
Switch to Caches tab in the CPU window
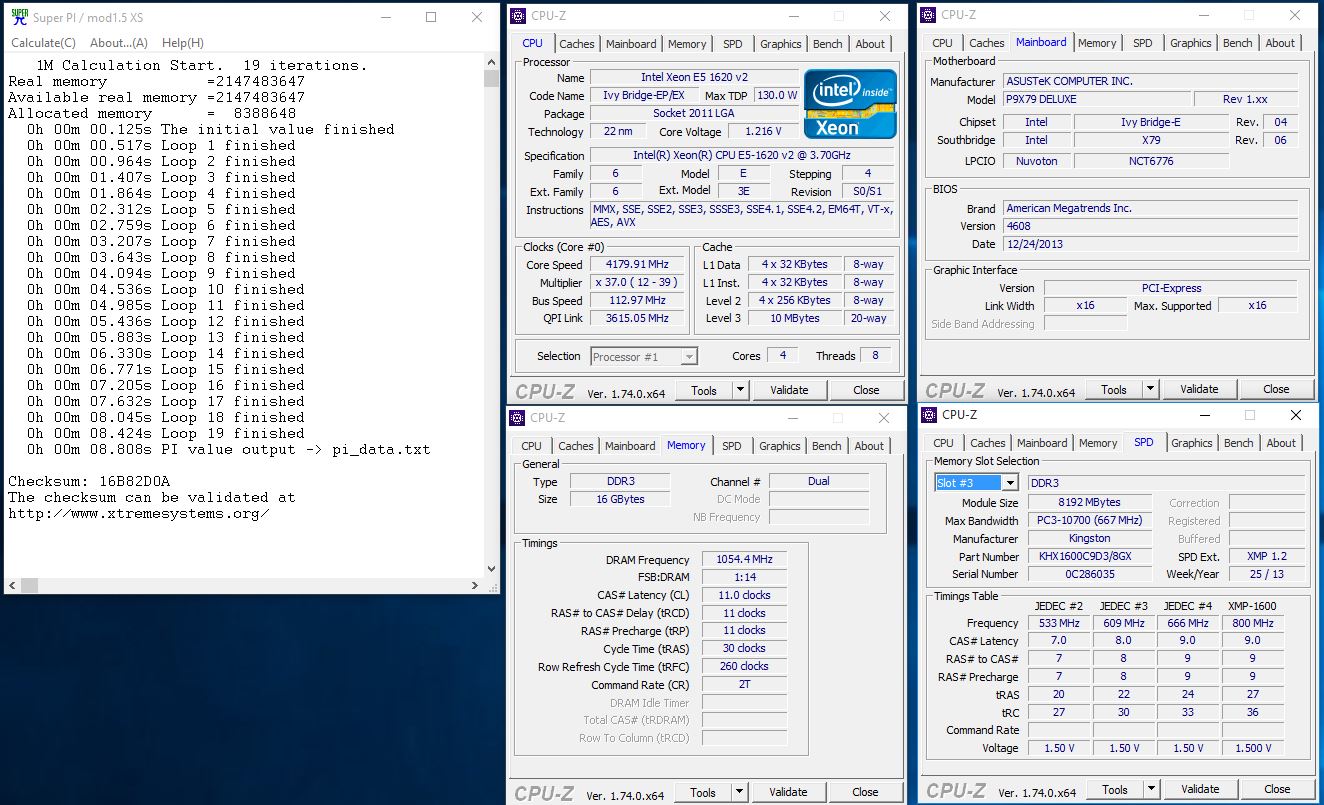[576, 44]
